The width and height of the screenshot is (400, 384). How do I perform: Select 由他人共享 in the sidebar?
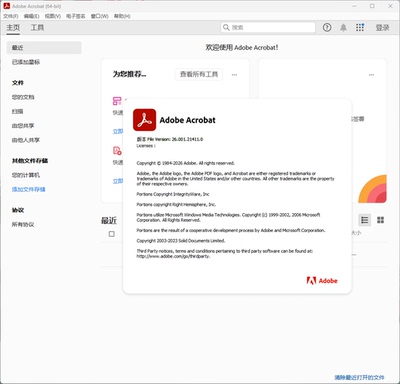(x=26, y=140)
